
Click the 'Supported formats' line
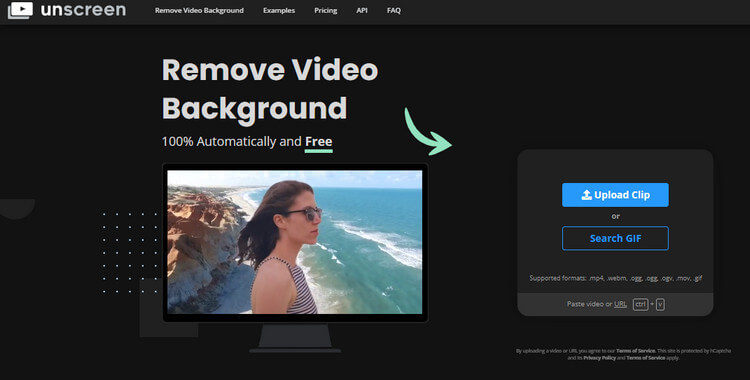(616, 278)
